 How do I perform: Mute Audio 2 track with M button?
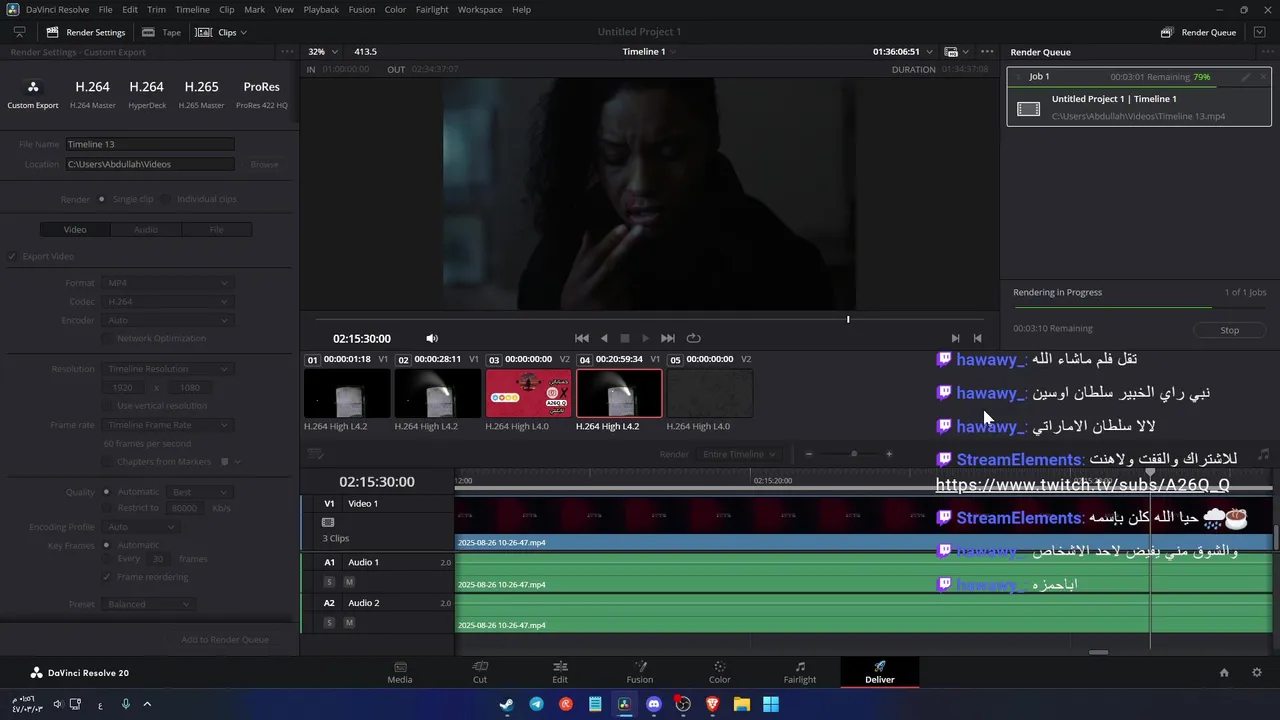click(x=349, y=623)
